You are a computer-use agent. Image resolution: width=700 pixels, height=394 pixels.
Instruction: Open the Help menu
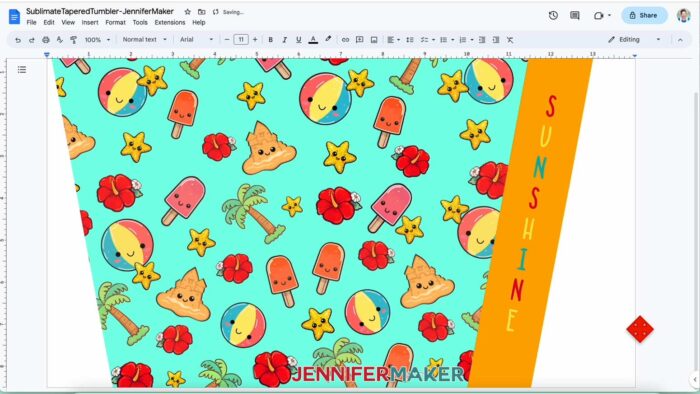pyautogui.click(x=199, y=22)
